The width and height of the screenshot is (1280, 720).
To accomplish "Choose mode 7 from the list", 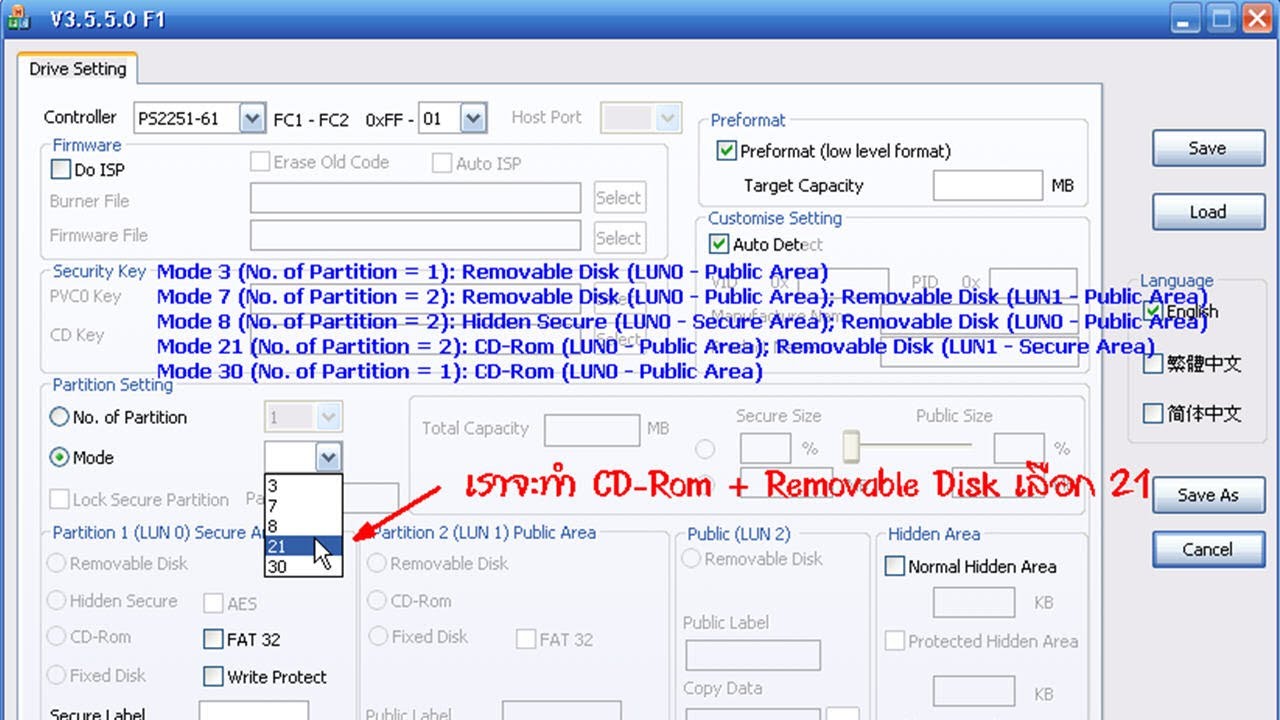I will (303, 506).
